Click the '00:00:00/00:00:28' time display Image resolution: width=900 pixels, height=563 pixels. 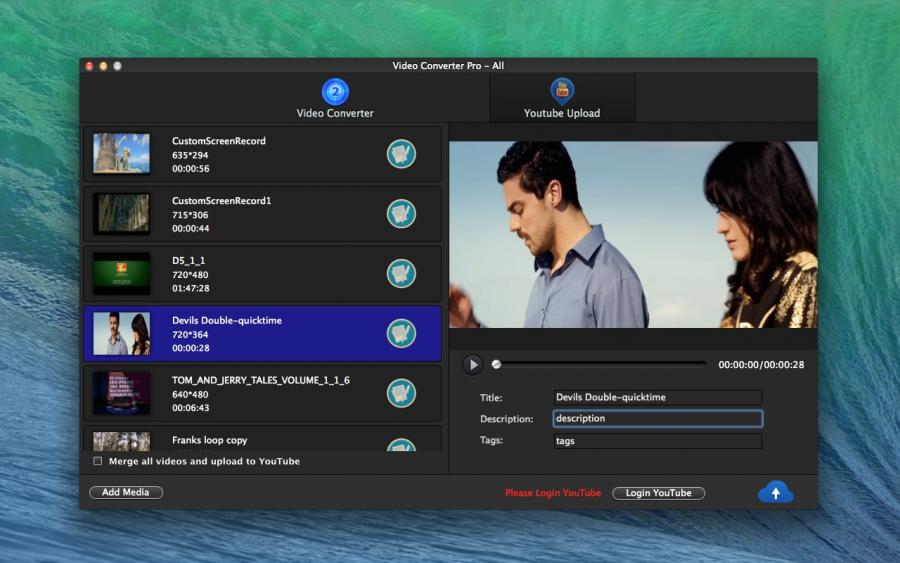(761, 365)
